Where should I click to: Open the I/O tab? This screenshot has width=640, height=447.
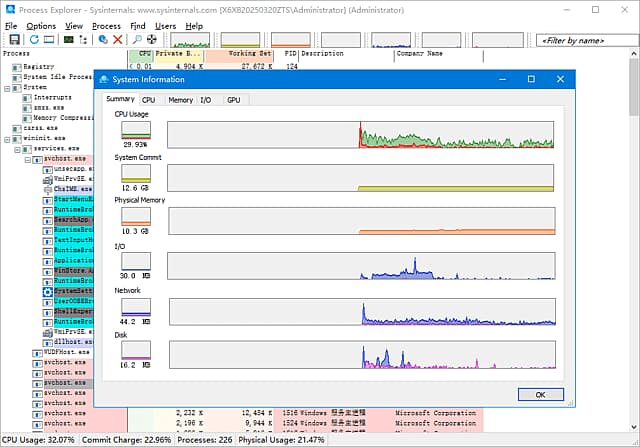pyautogui.click(x=205, y=100)
